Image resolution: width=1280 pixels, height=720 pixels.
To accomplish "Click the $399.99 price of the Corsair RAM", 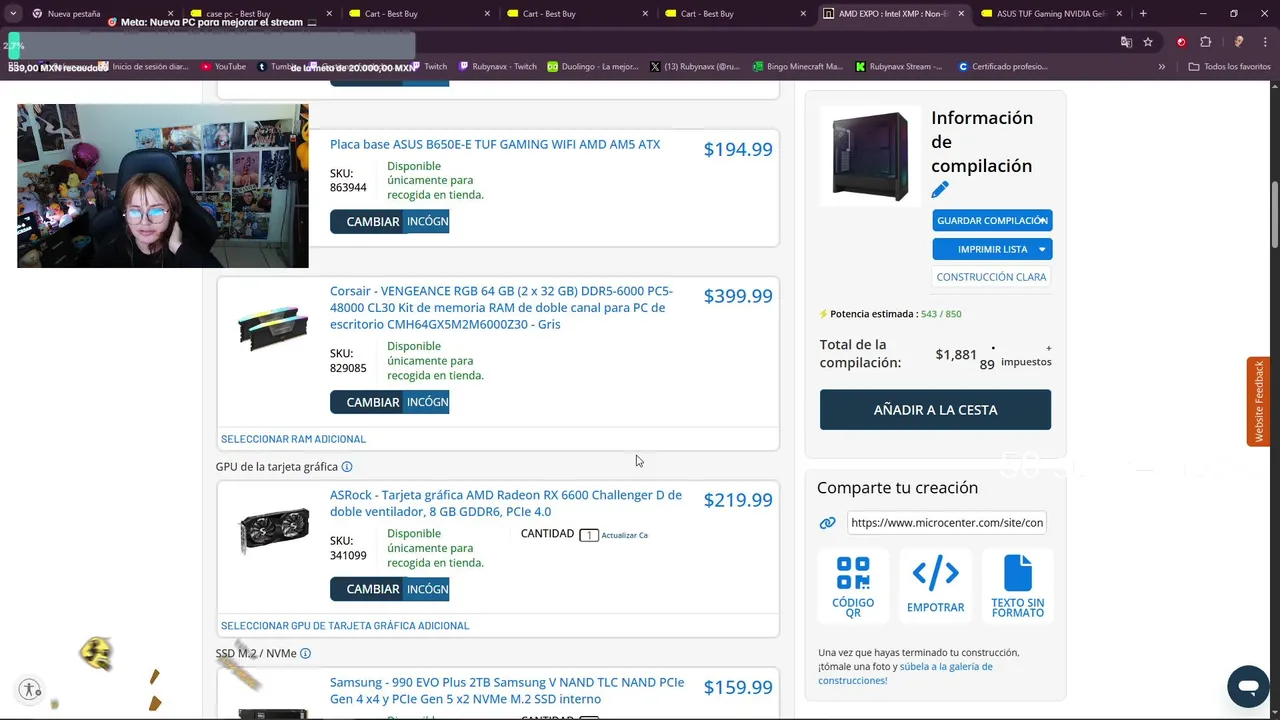I will pos(738,296).
